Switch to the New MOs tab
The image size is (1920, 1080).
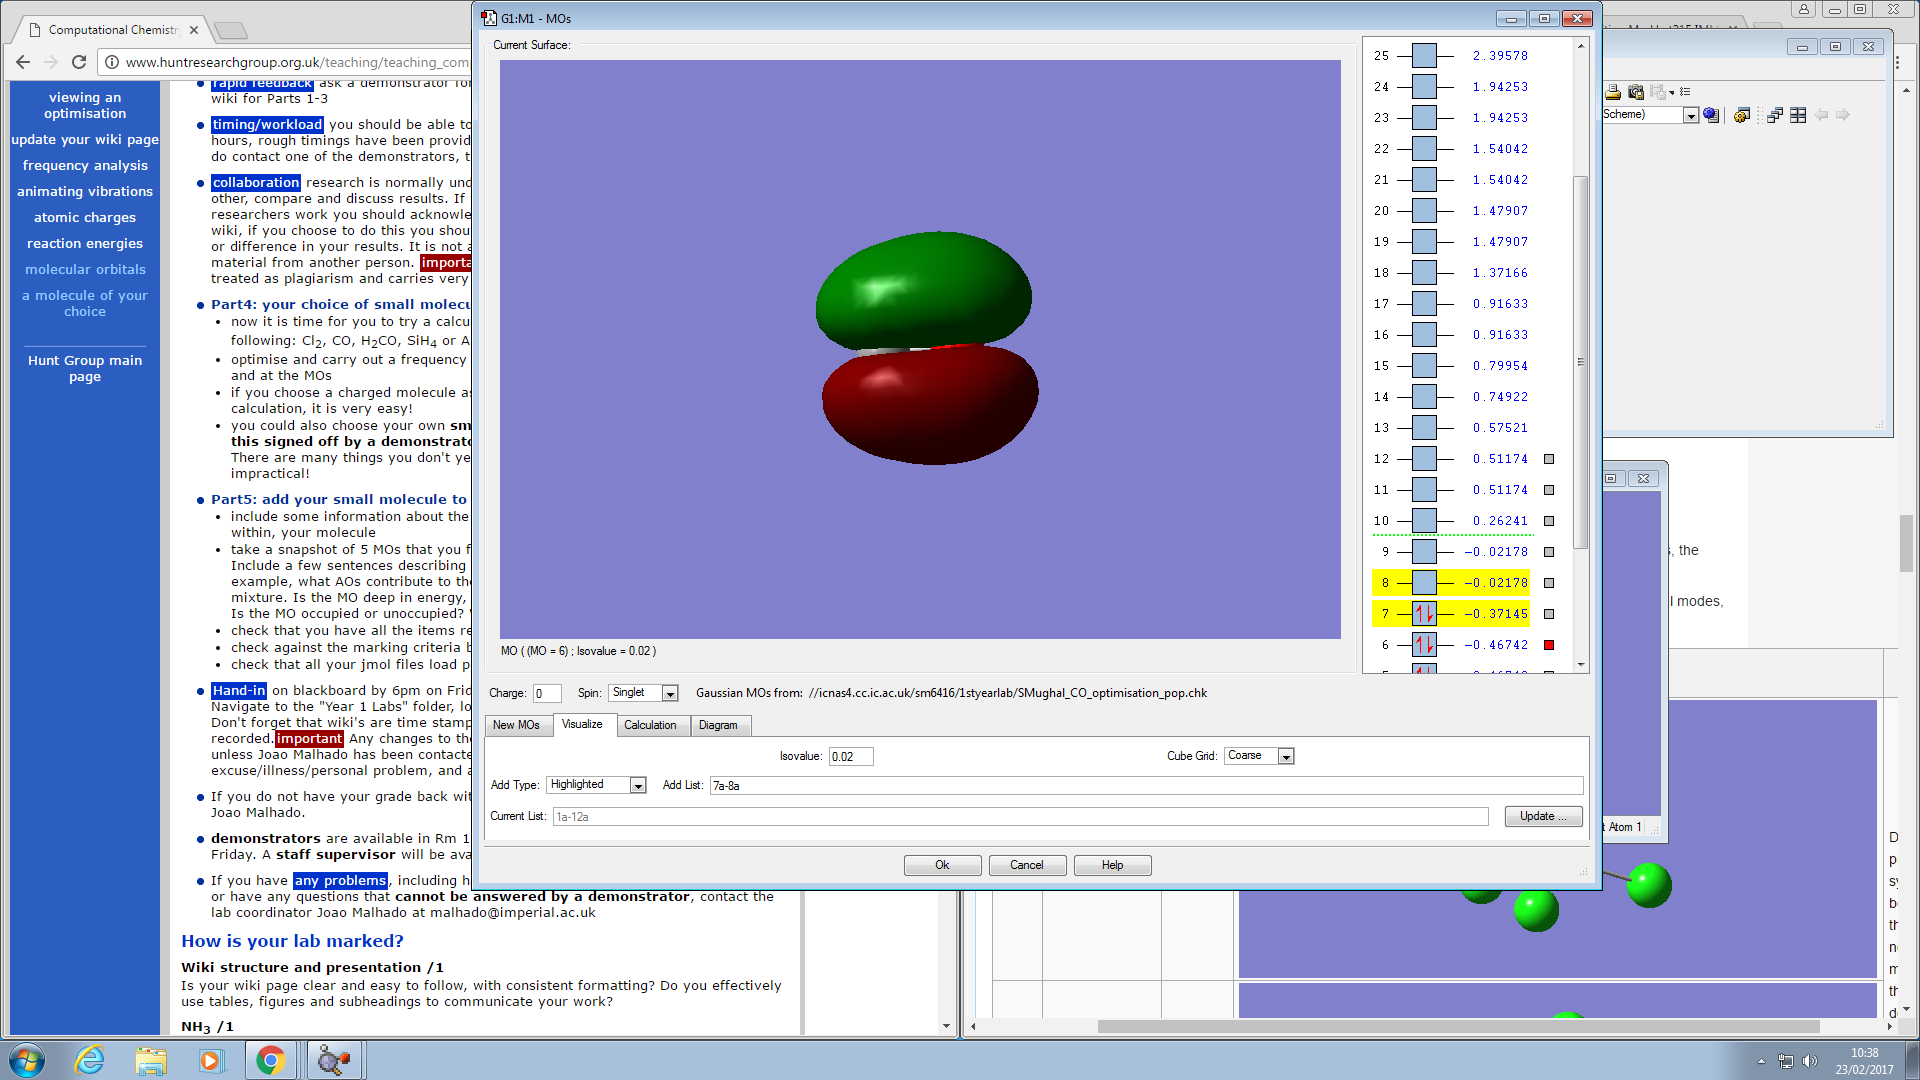point(516,725)
